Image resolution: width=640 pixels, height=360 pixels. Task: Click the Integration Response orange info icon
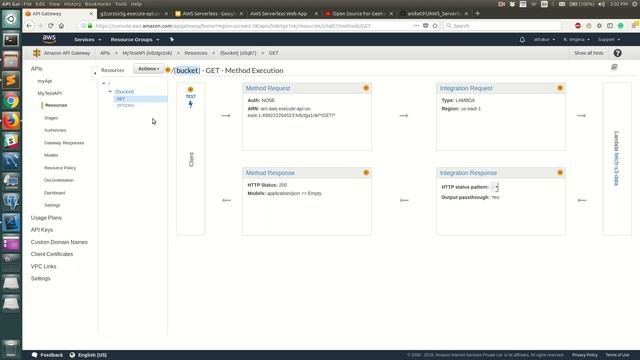coord(560,173)
